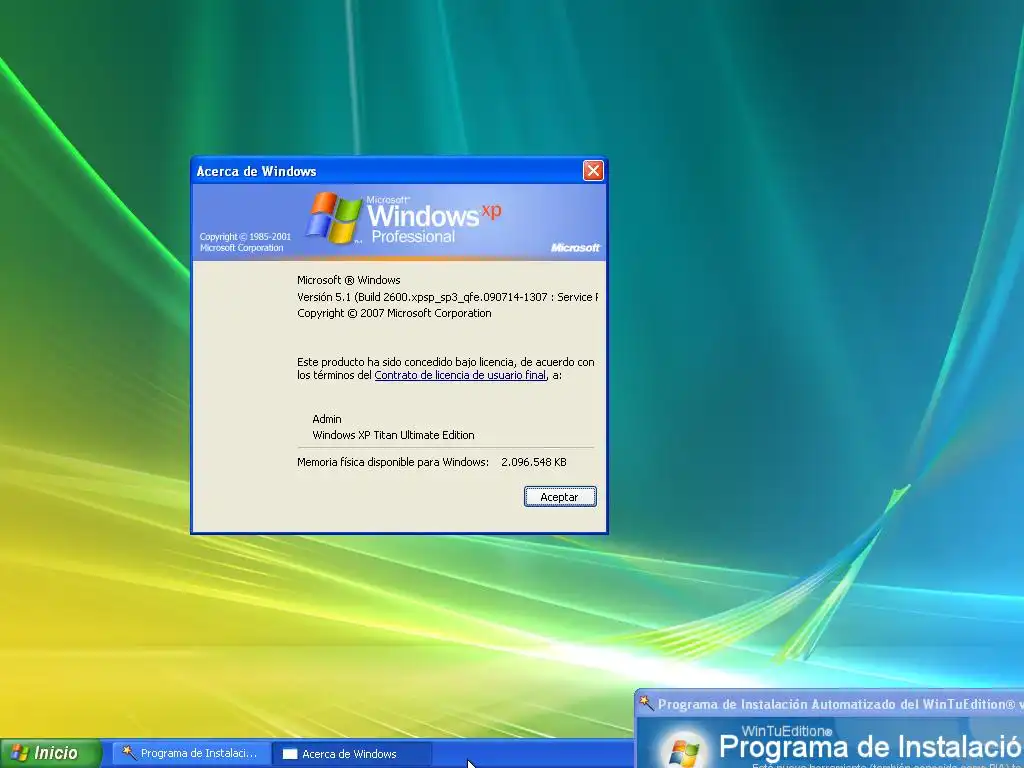The width and height of the screenshot is (1024, 768).
Task: Click the Windows flag logo in installer window
Action: [x=684, y=752]
